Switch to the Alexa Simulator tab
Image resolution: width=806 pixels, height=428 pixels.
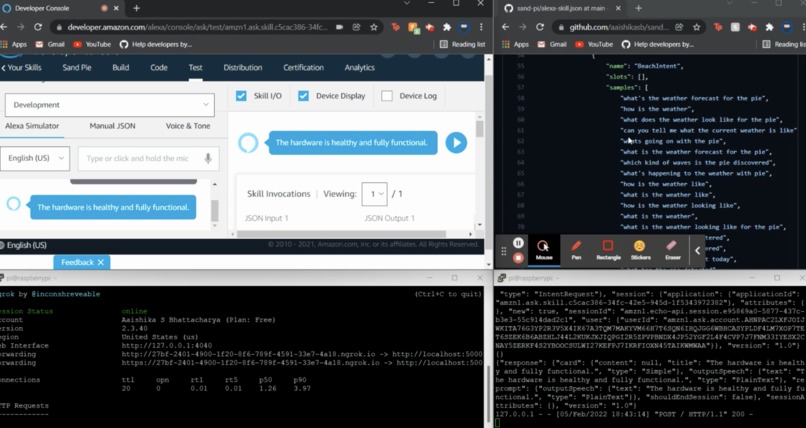pyautogui.click(x=32, y=126)
